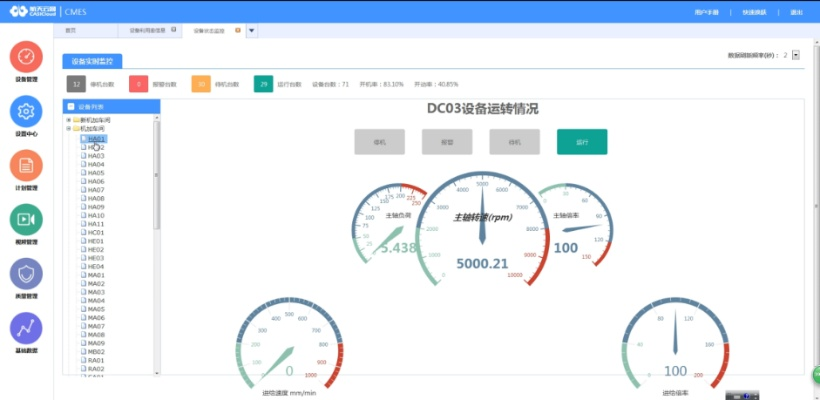
Task: Open the data refresh rate dropdown
Action: pos(796,55)
